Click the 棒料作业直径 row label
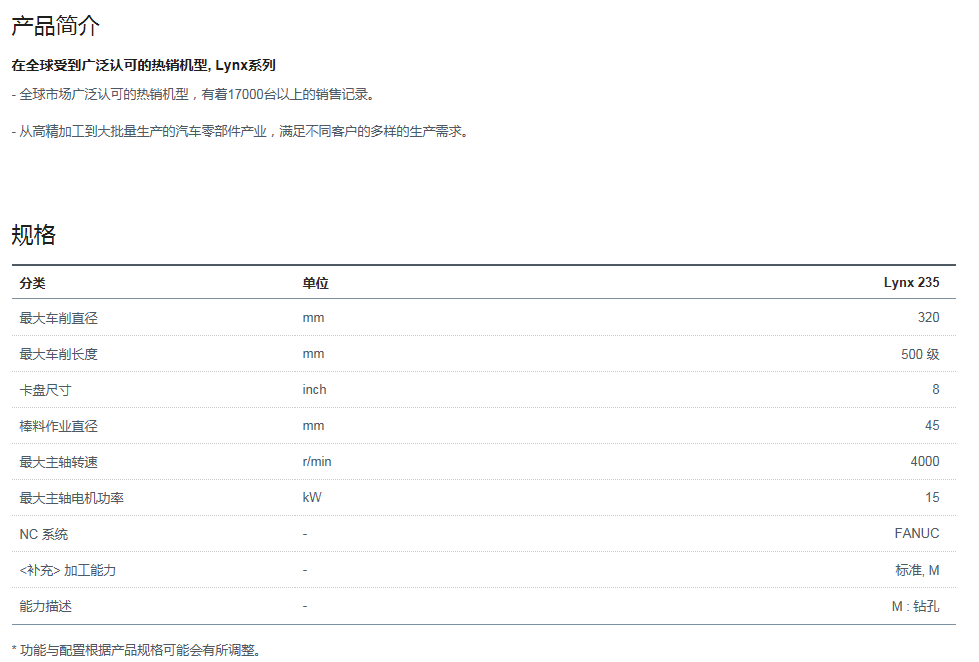The image size is (979, 662). (59, 426)
